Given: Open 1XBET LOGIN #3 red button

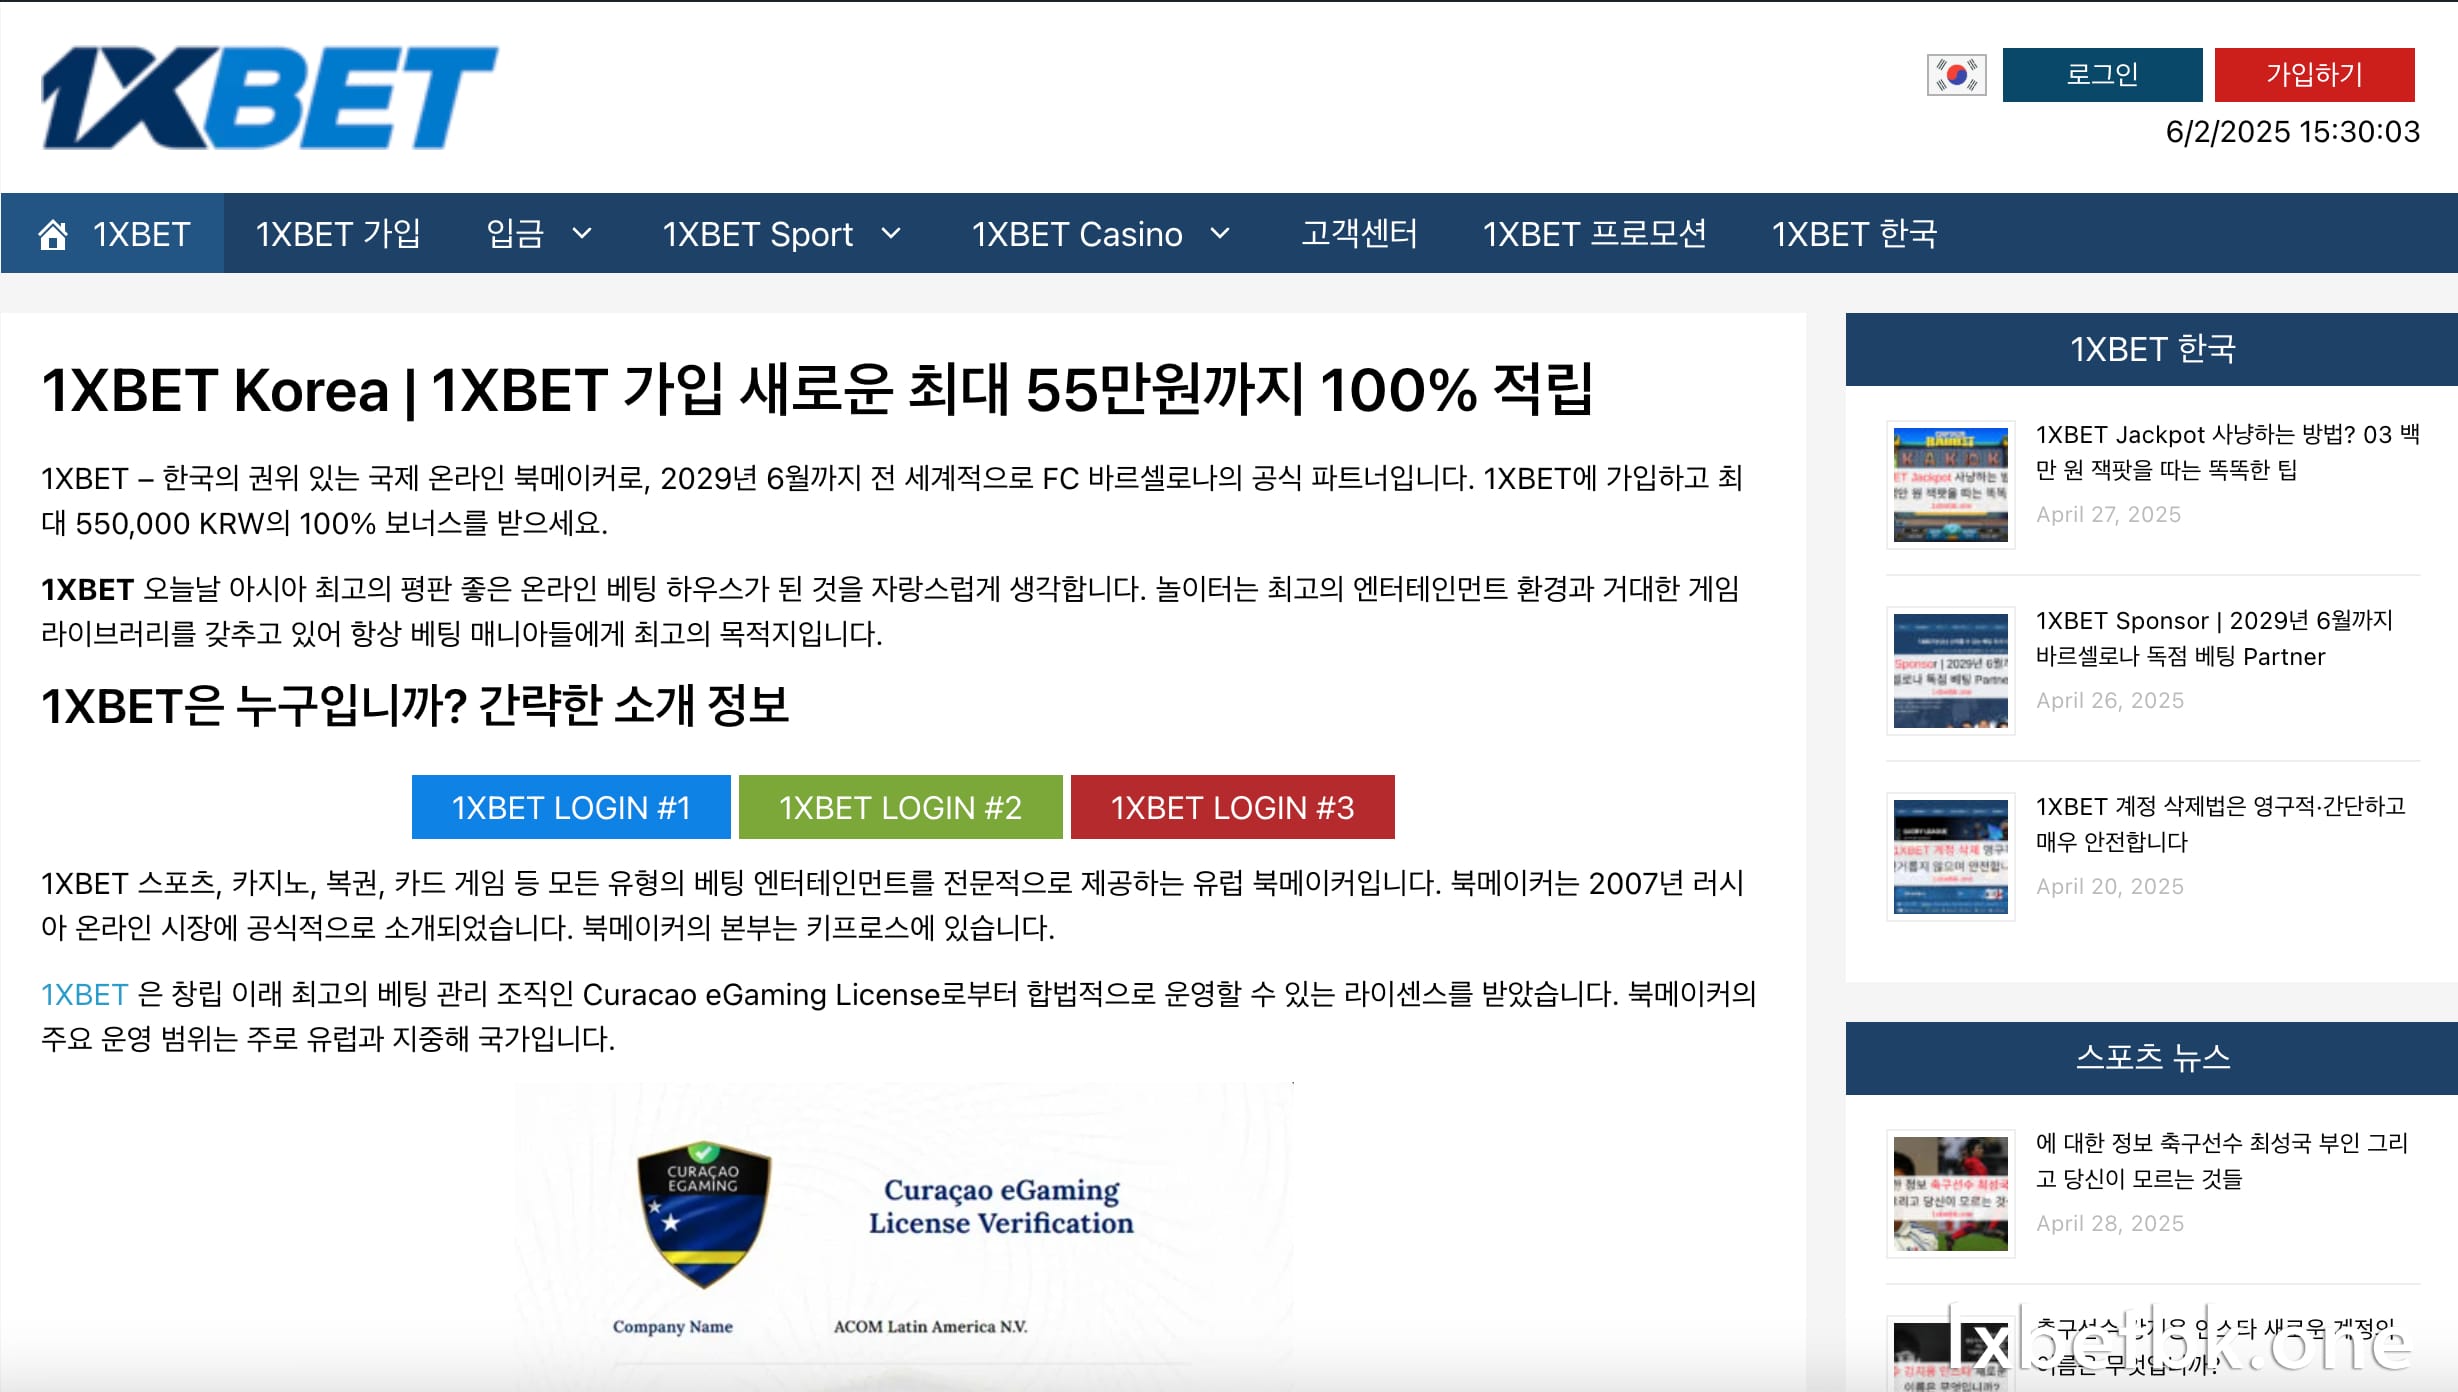Looking at the screenshot, I should click(1233, 807).
